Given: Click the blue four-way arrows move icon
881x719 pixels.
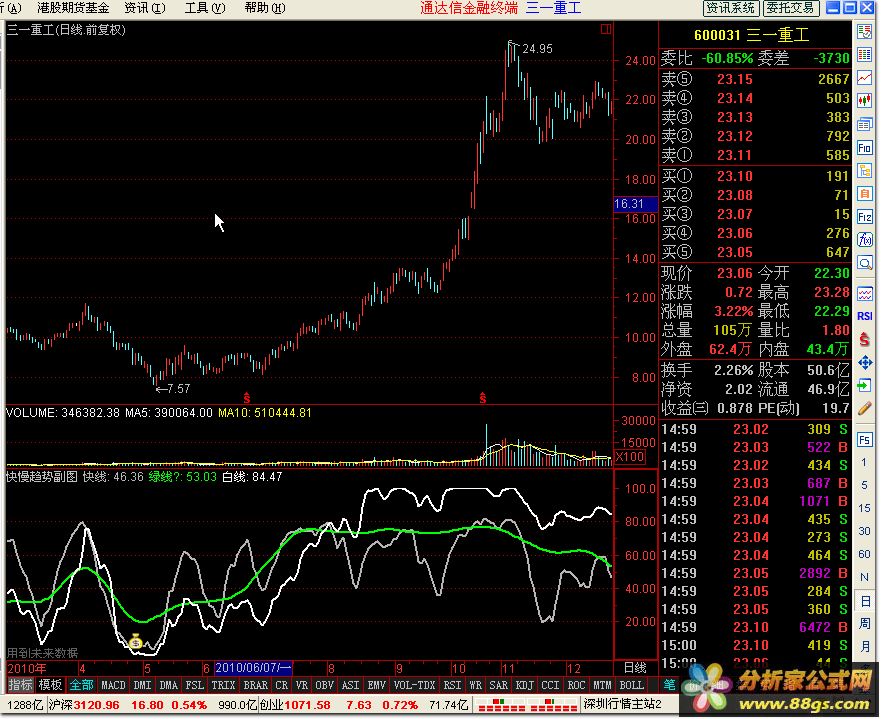Looking at the screenshot, I should [x=865, y=362].
